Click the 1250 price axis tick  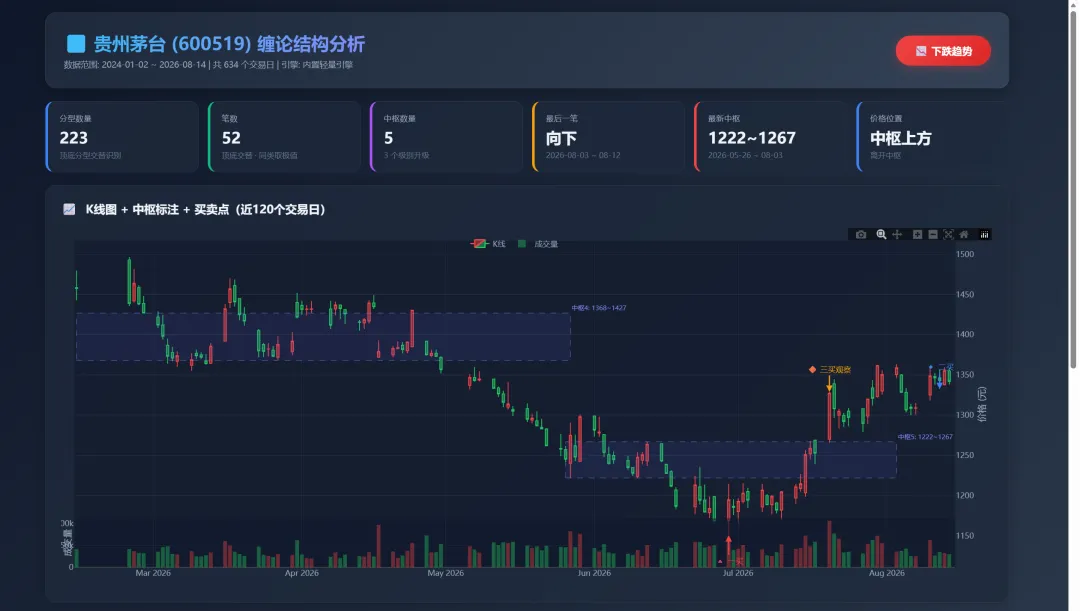coord(965,455)
